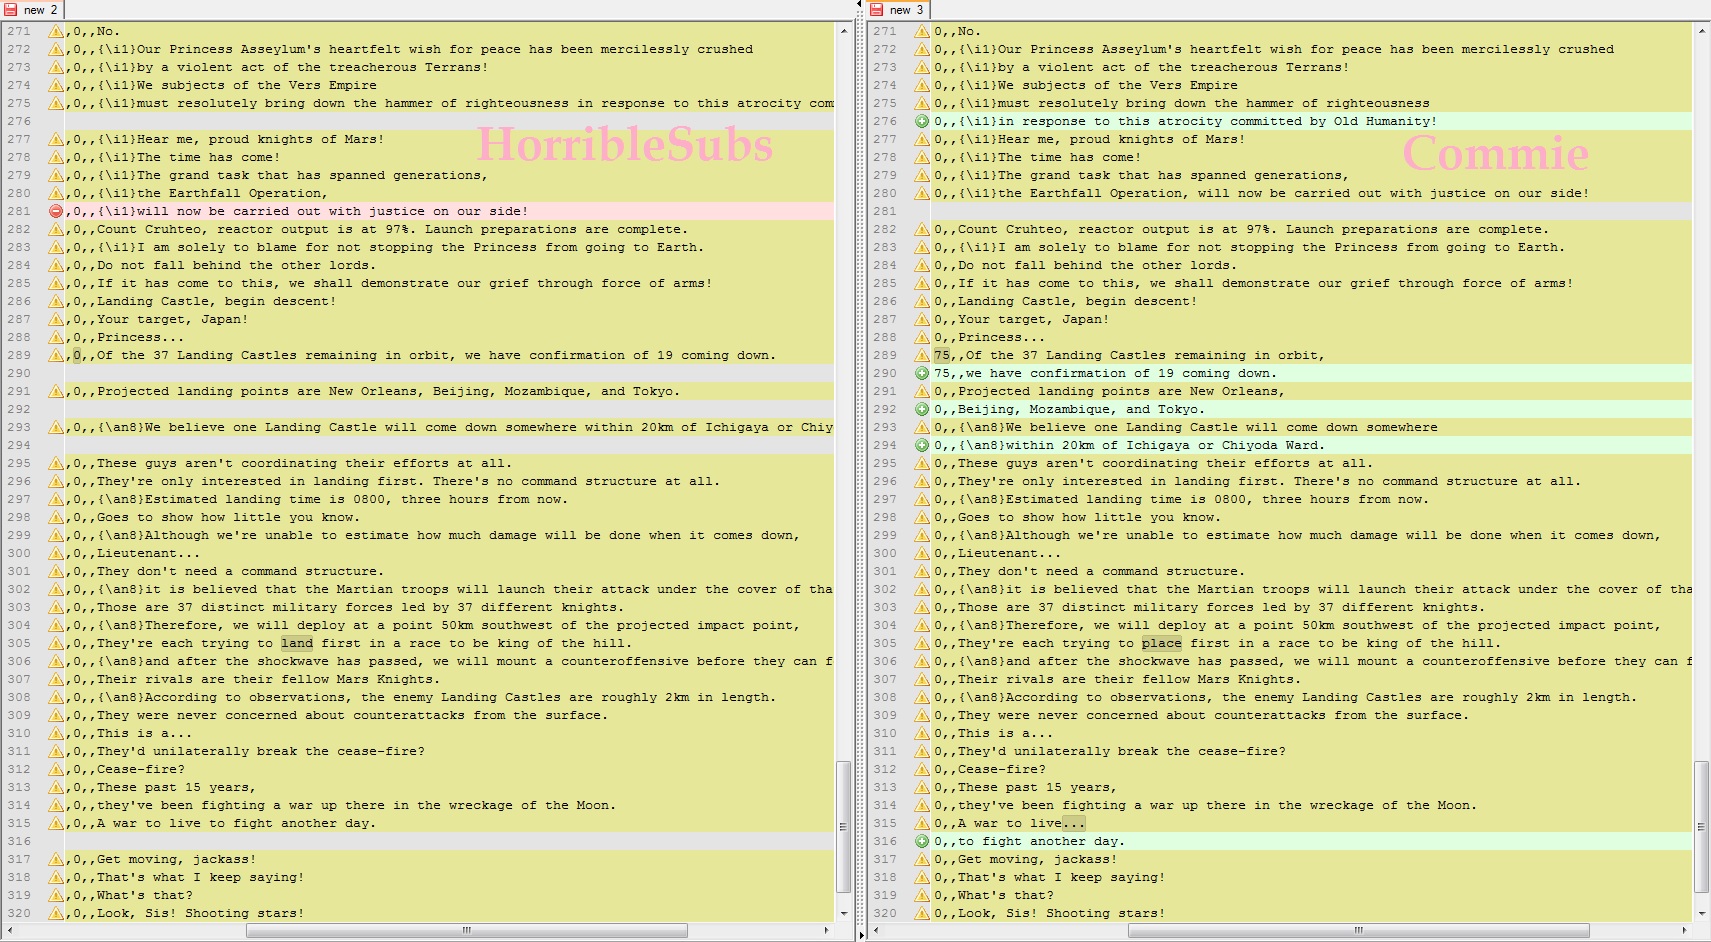Click left pane horizontal scrollbar right arrow
The width and height of the screenshot is (1711, 942).
pos(826,930)
